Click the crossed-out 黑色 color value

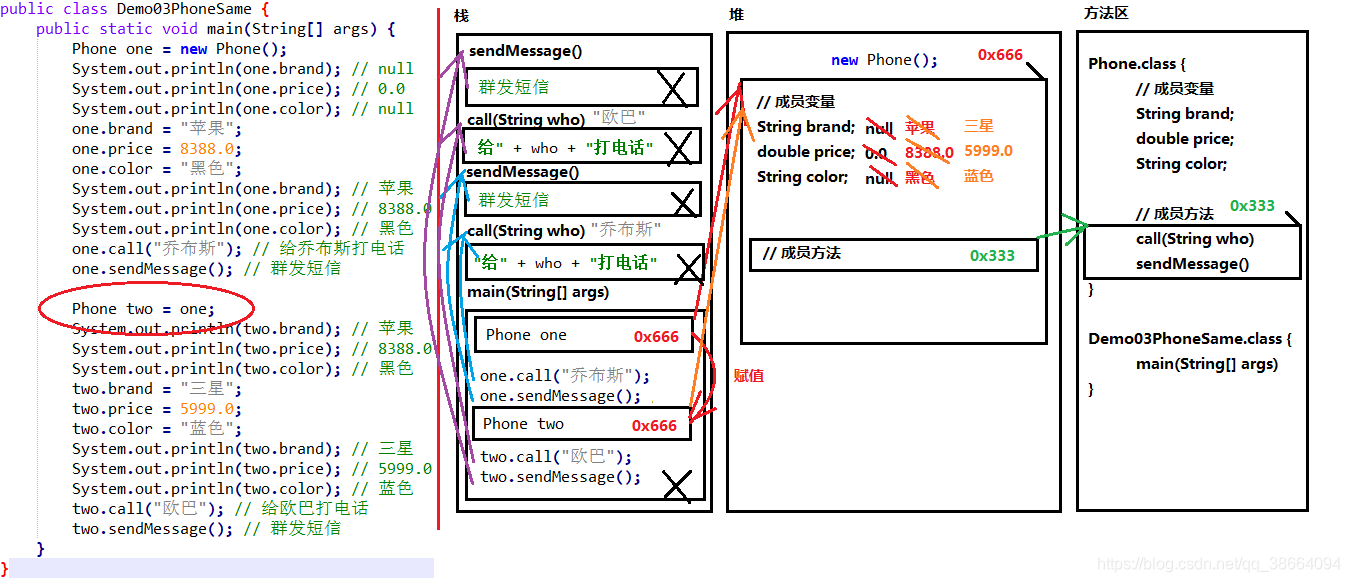click(x=921, y=177)
